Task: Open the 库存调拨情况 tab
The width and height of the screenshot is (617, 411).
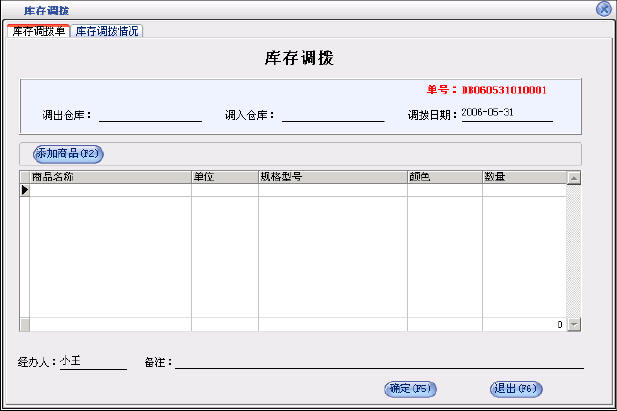Action: click(107, 31)
